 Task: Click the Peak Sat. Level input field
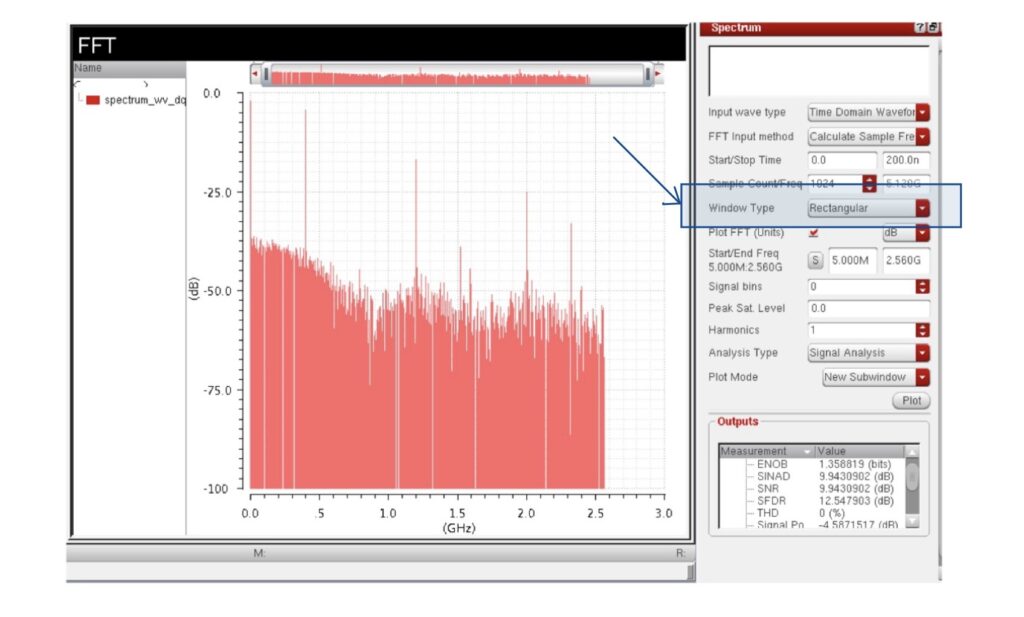coord(868,309)
